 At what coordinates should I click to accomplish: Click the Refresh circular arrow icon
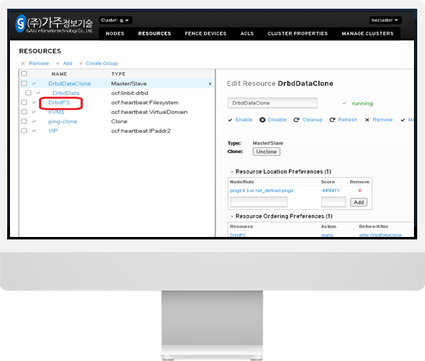332,120
